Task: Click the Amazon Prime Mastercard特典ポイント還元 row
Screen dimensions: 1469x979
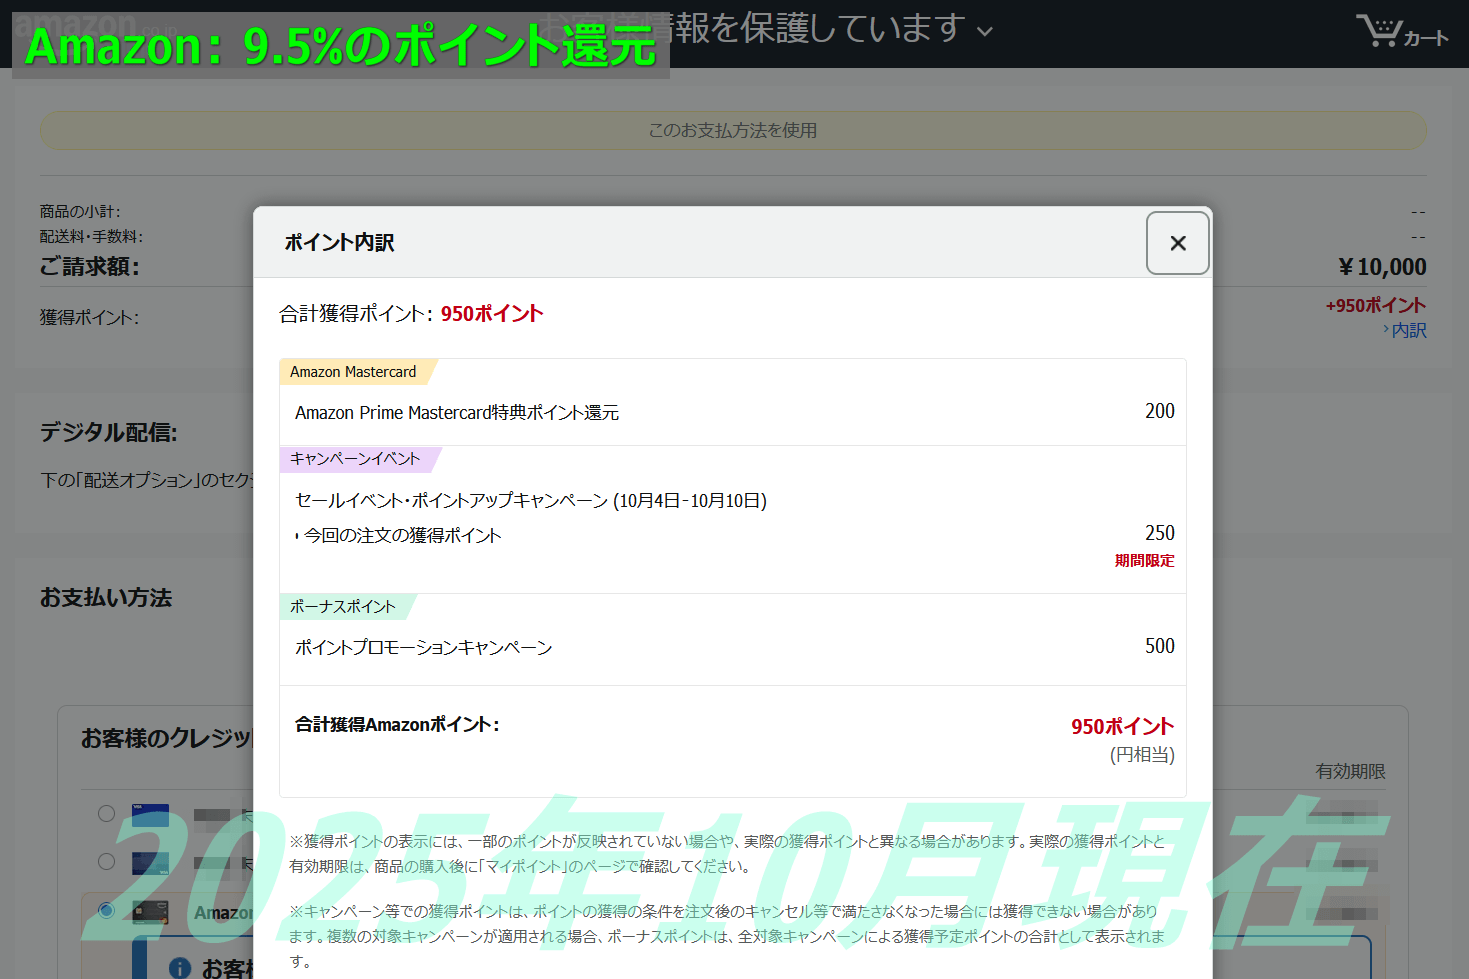Action: click(x=457, y=413)
